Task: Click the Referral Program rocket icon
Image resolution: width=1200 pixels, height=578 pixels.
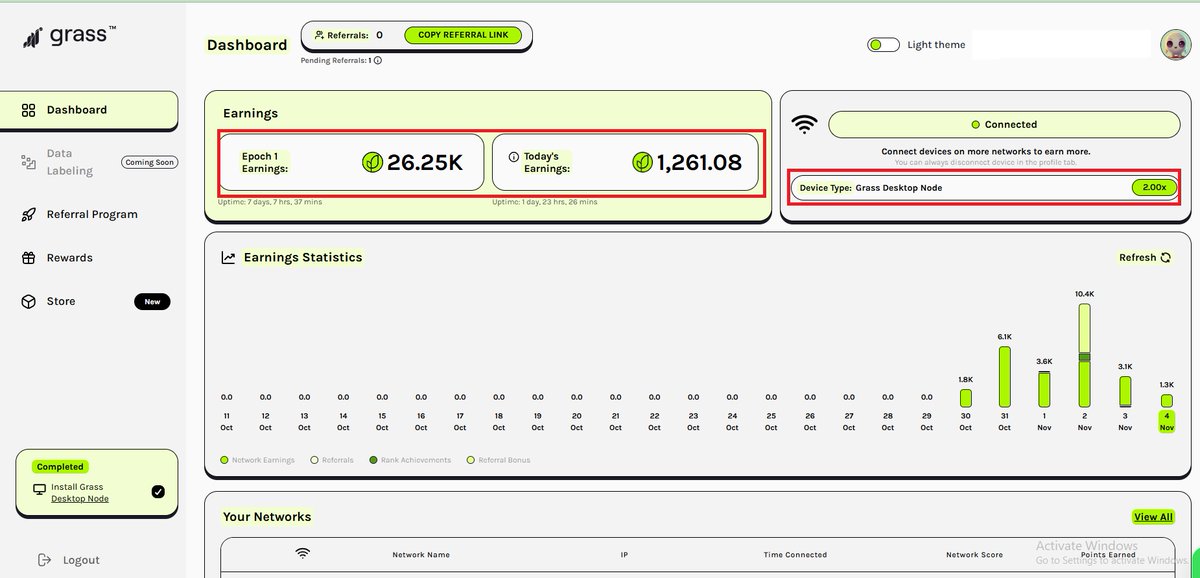Action: (x=28, y=214)
